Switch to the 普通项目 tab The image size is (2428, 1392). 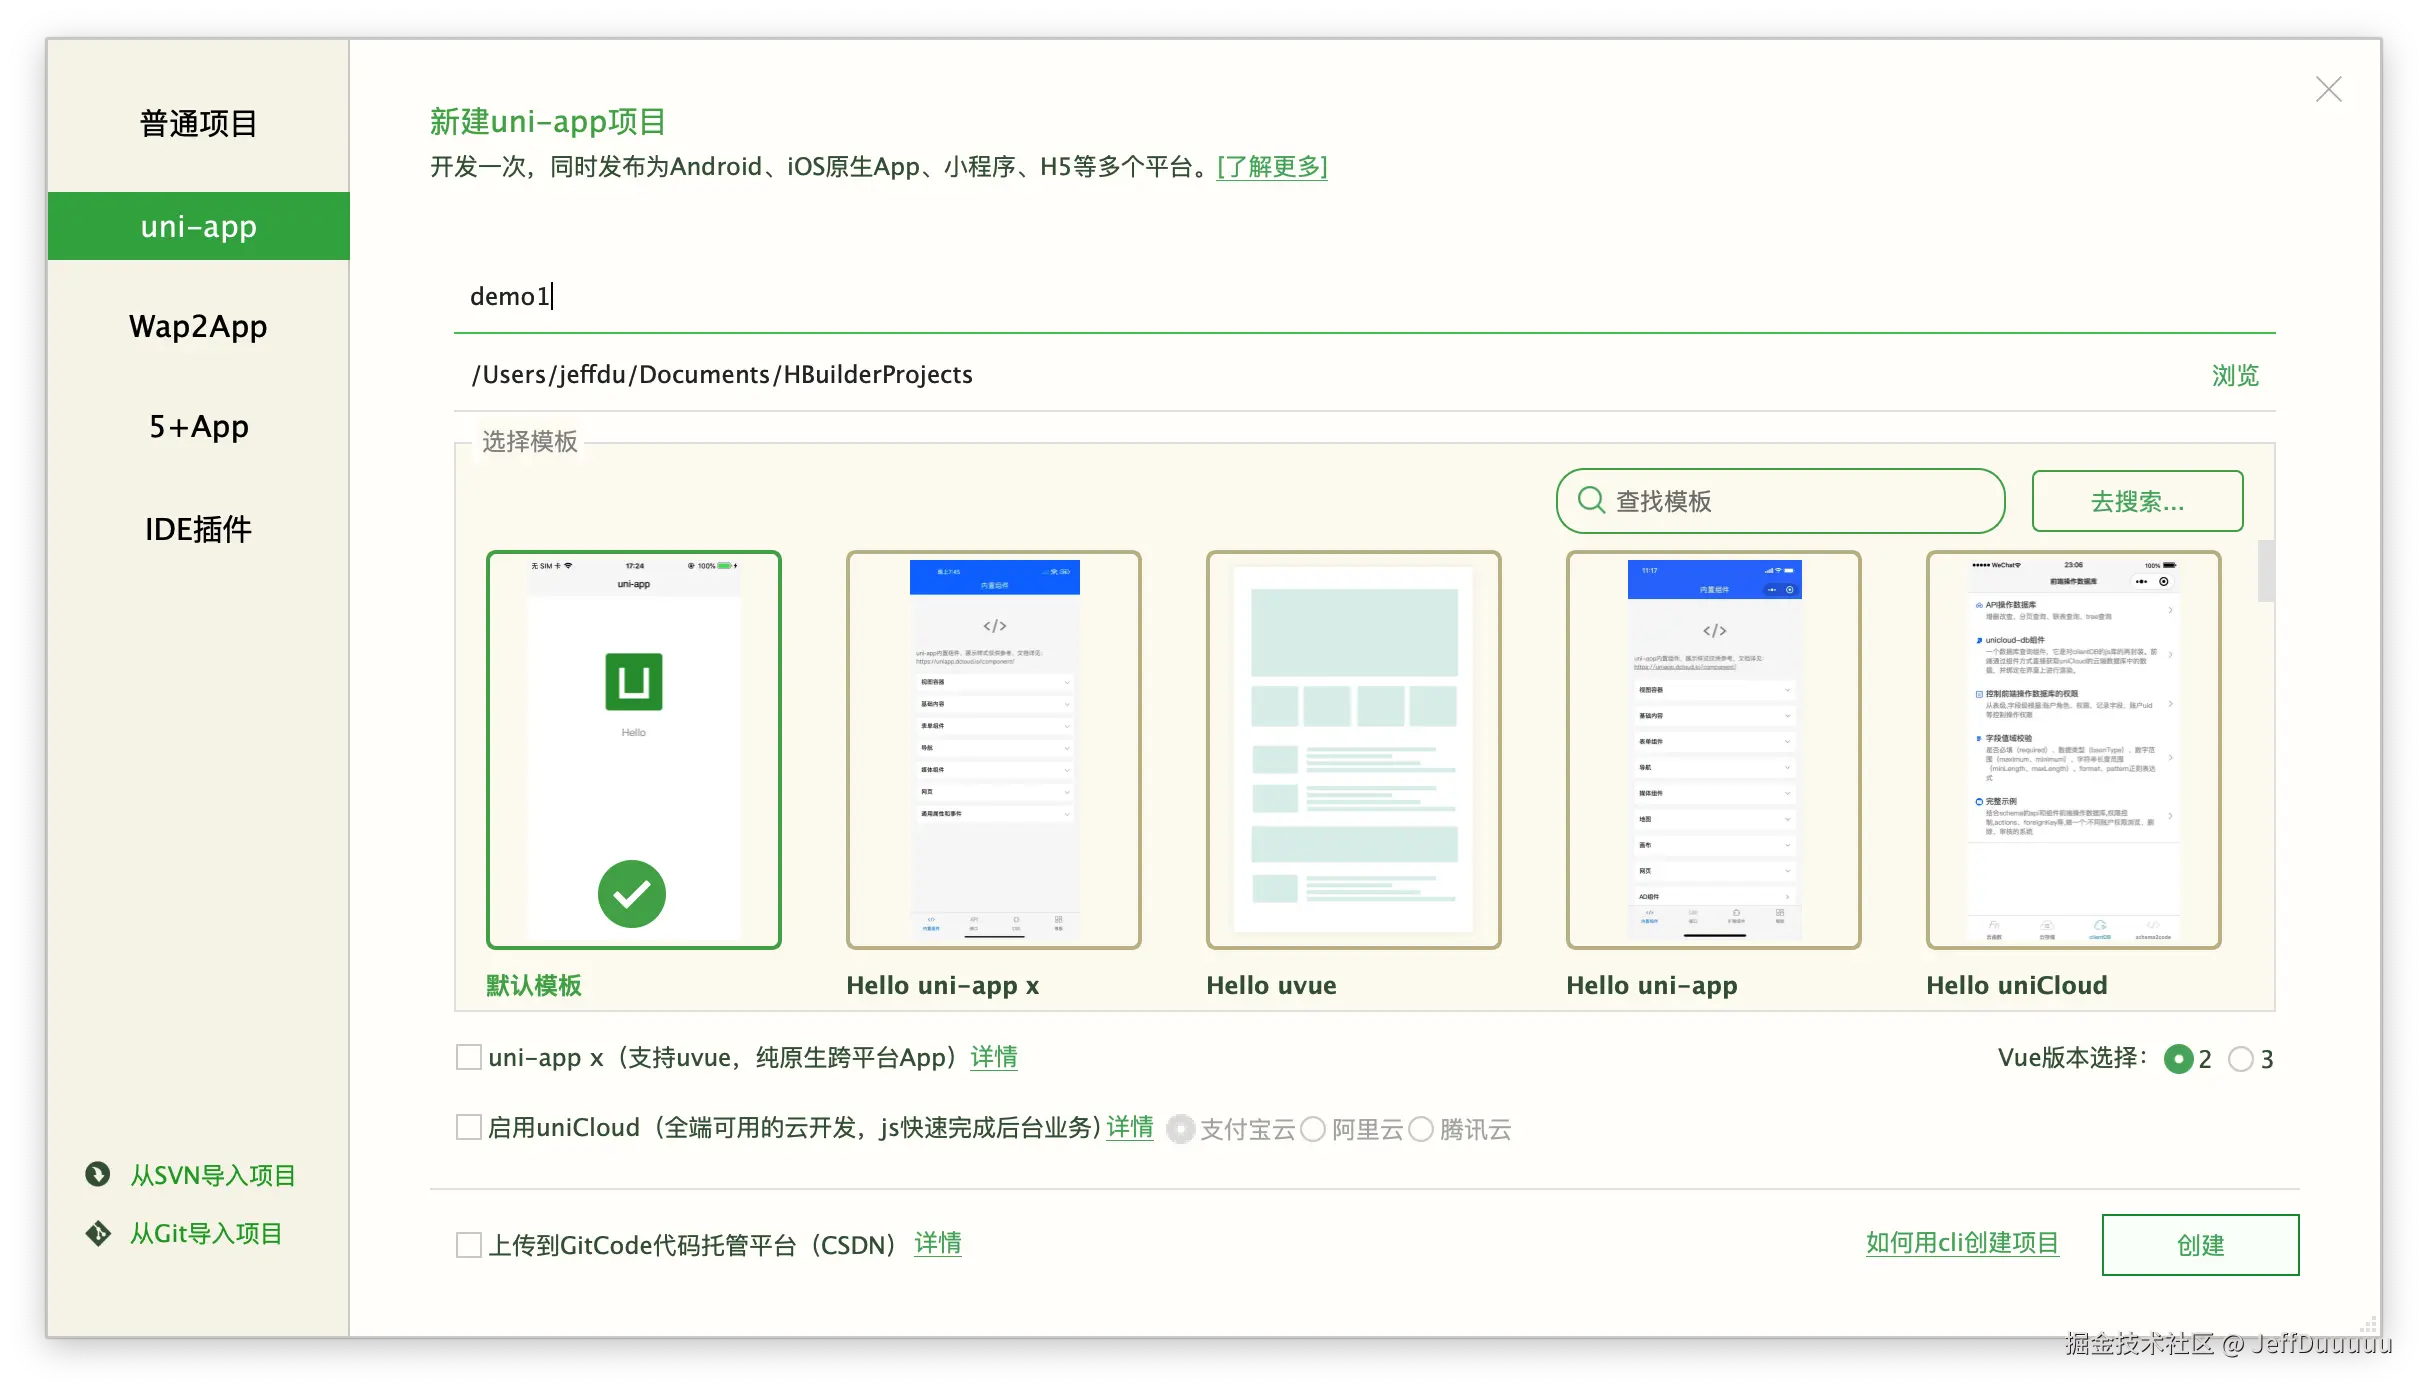click(x=198, y=124)
